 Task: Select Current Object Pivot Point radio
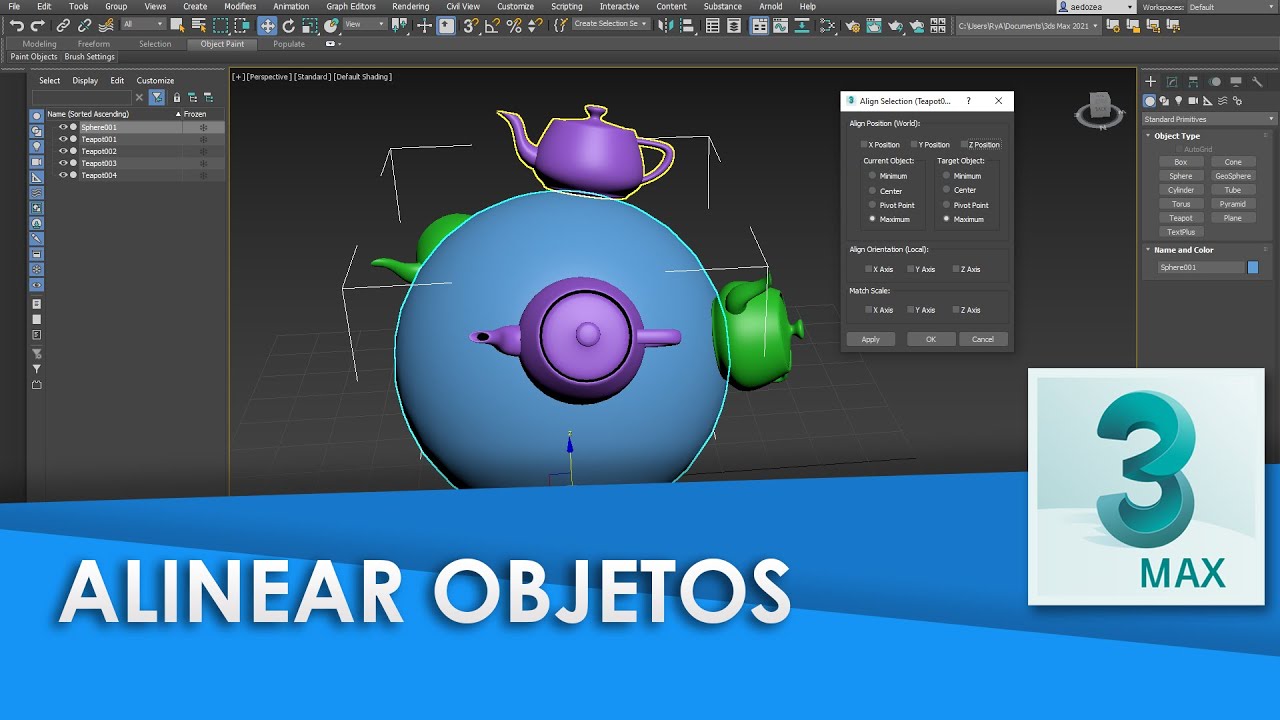point(892,205)
